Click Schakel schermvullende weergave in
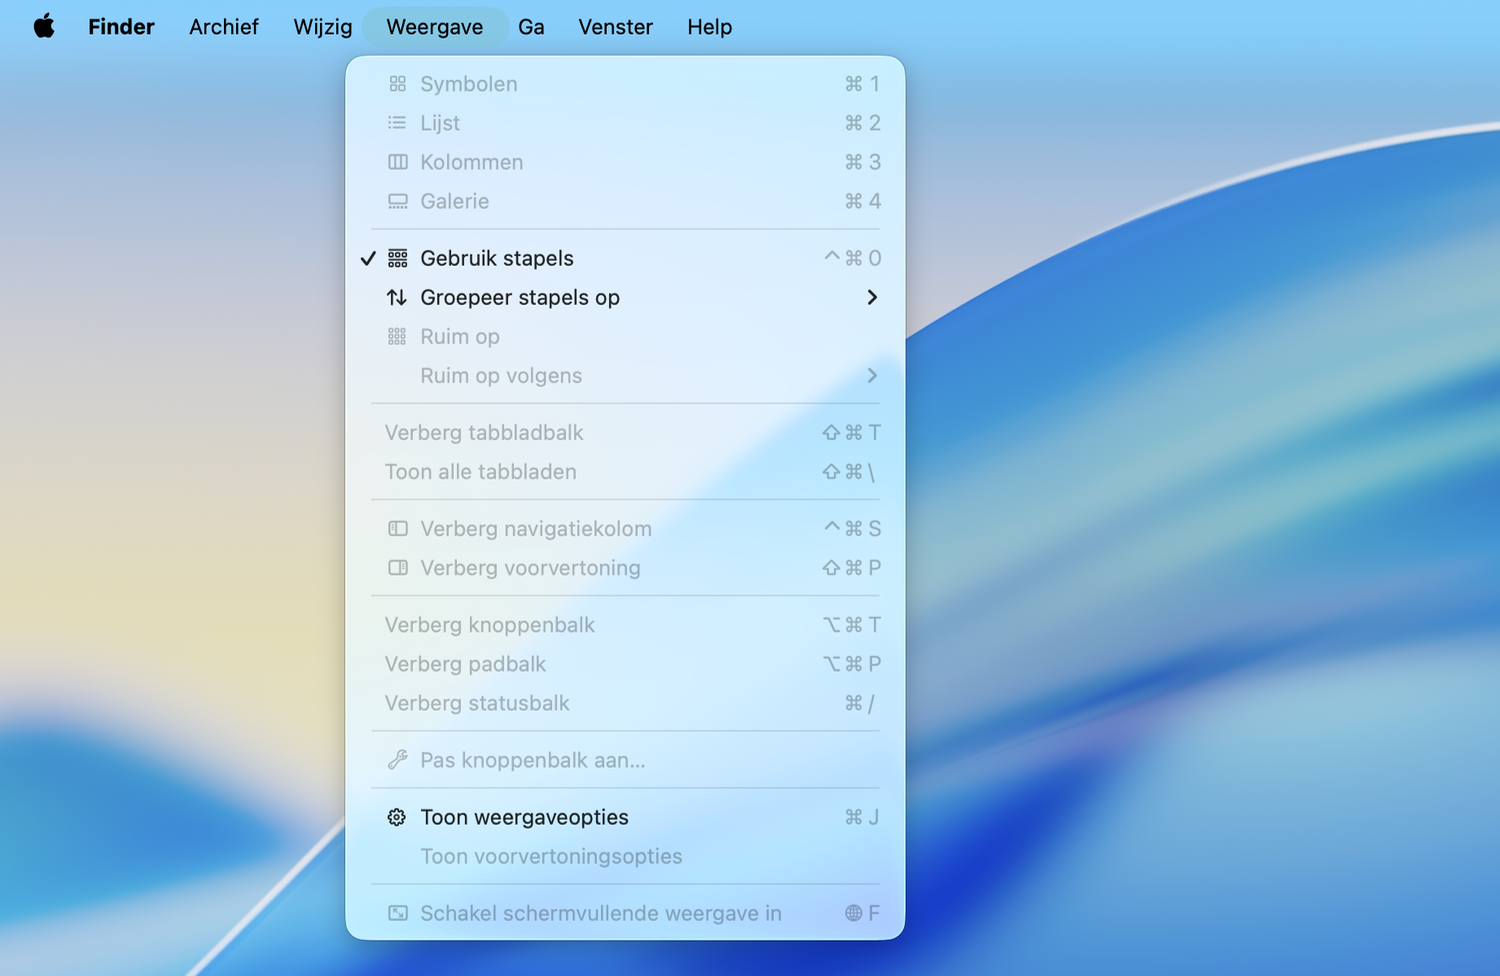 pos(599,913)
